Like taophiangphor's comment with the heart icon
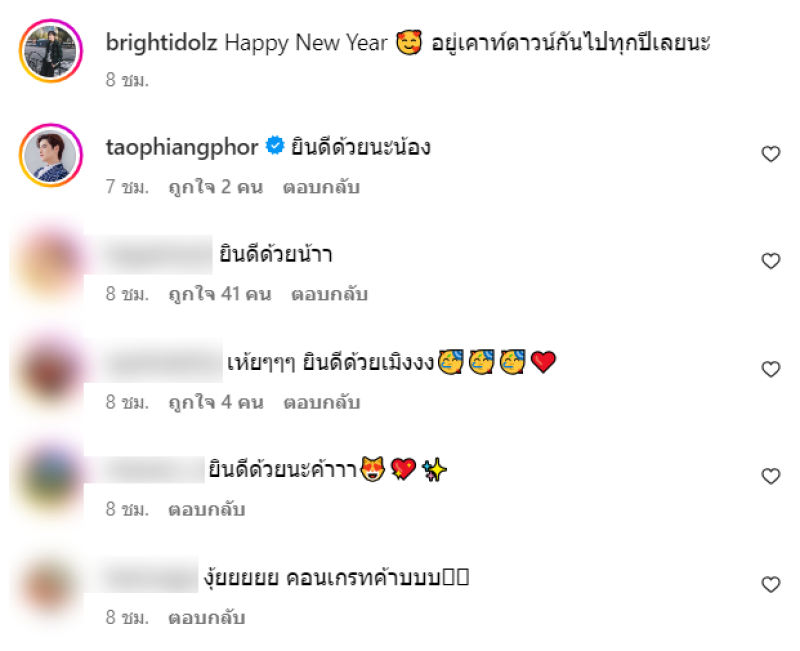 coord(770,154)
